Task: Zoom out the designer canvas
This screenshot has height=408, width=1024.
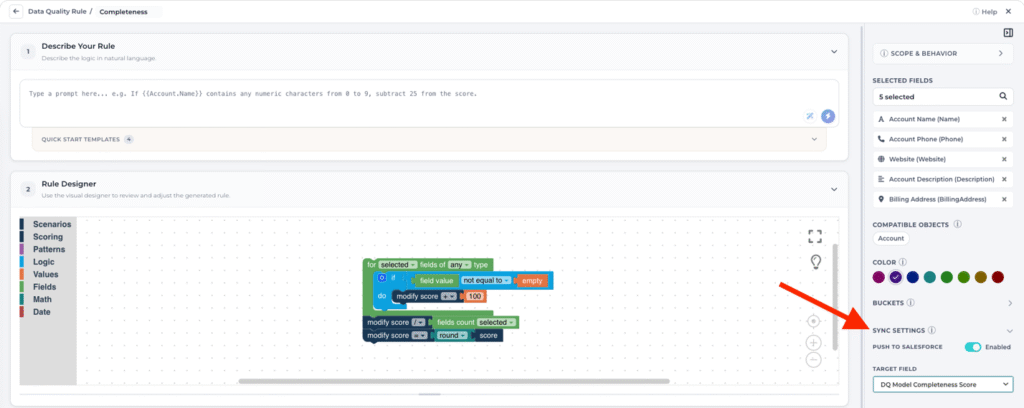Action: tap(813, 359)
